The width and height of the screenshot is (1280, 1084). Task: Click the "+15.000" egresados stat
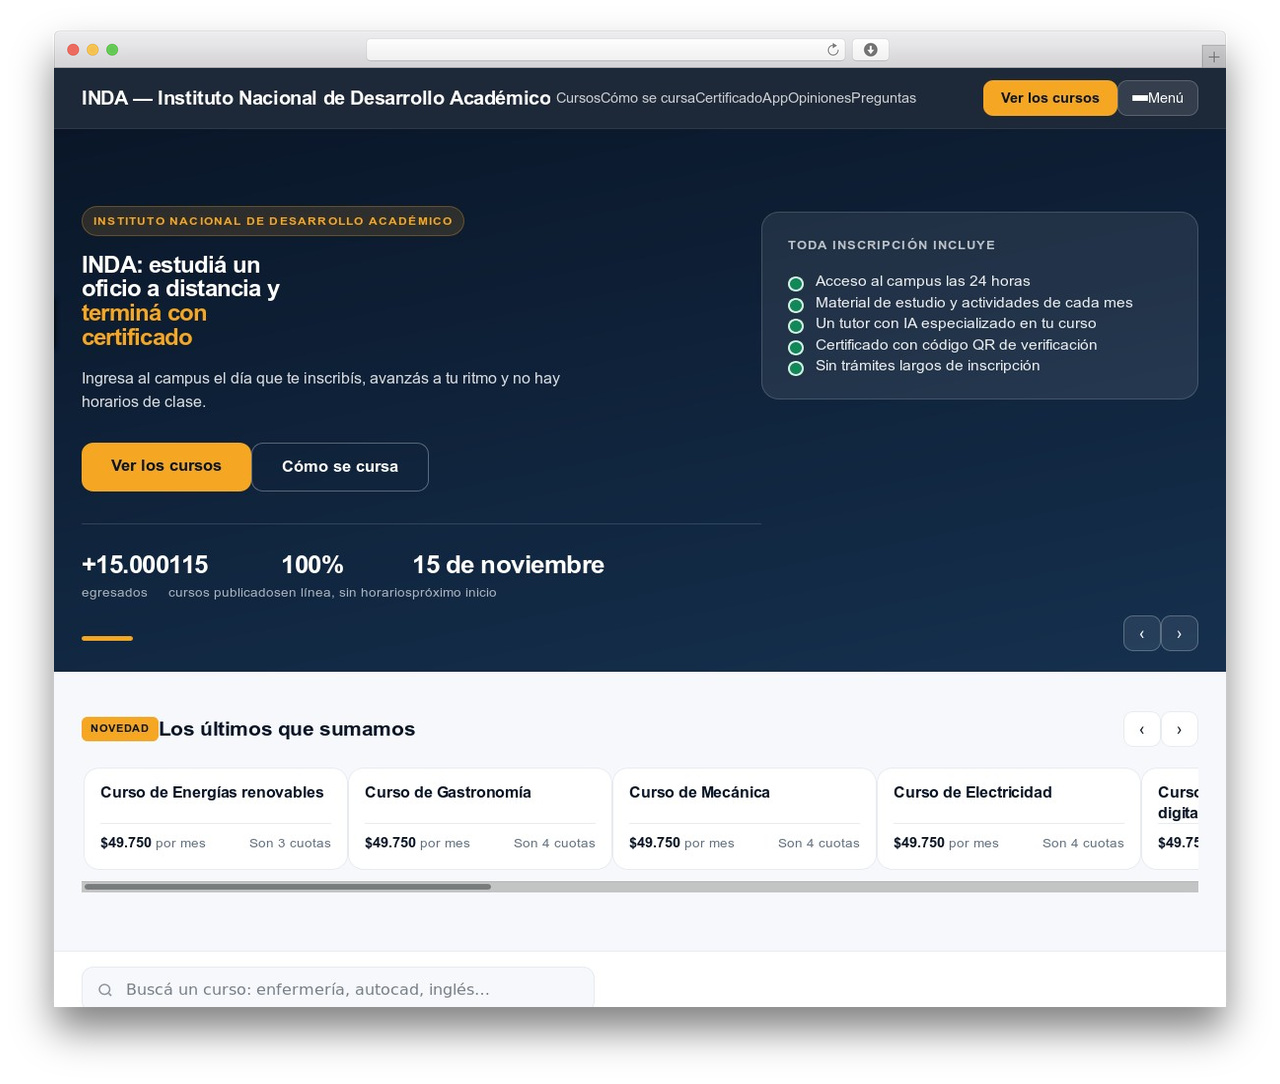pyautogui.click(x=126, y=576)
